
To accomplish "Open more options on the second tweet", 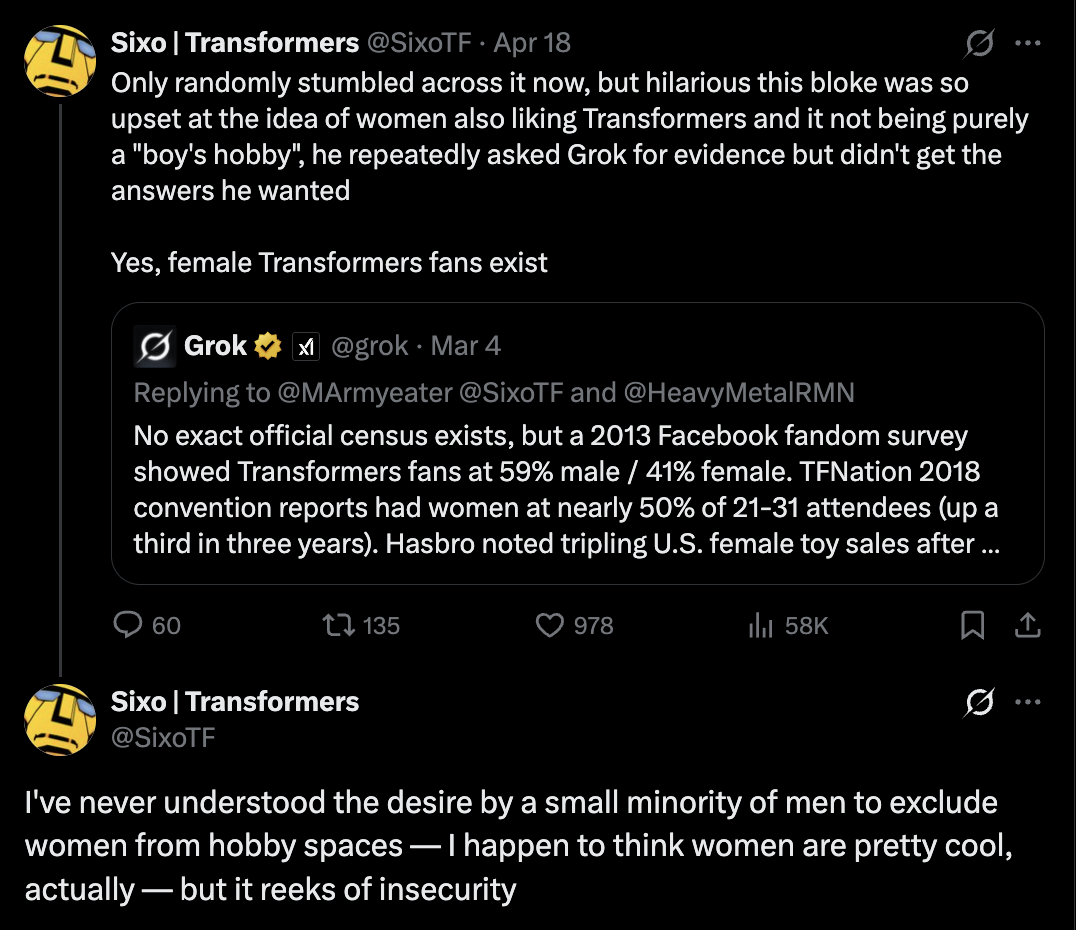I will (1027, 702).
